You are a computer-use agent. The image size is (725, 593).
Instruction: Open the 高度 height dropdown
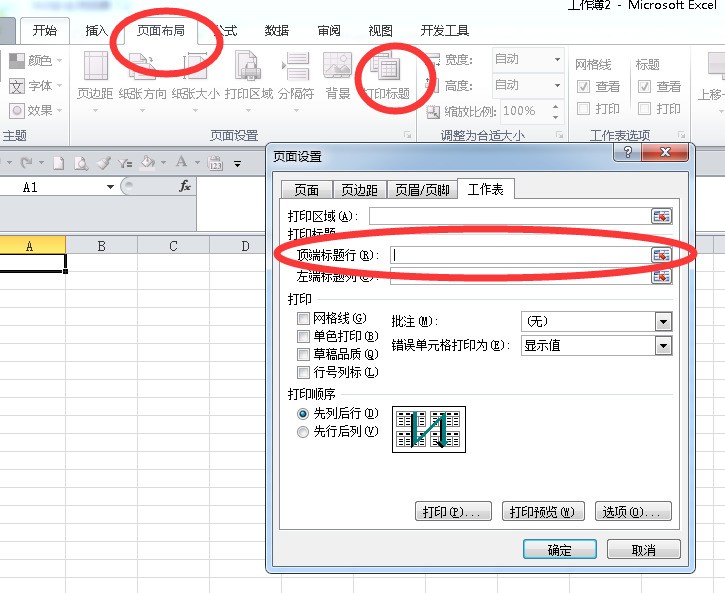[557, 86]
